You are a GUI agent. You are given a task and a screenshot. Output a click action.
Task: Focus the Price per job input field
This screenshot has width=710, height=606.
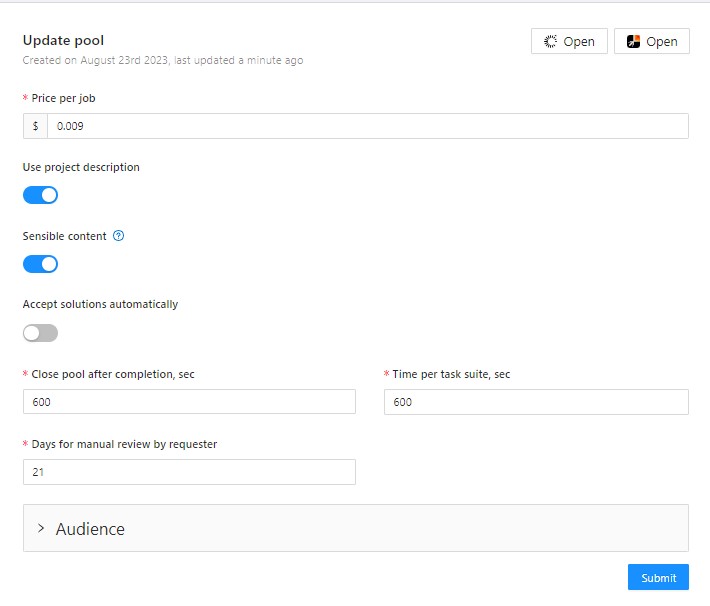coord(366,126)
